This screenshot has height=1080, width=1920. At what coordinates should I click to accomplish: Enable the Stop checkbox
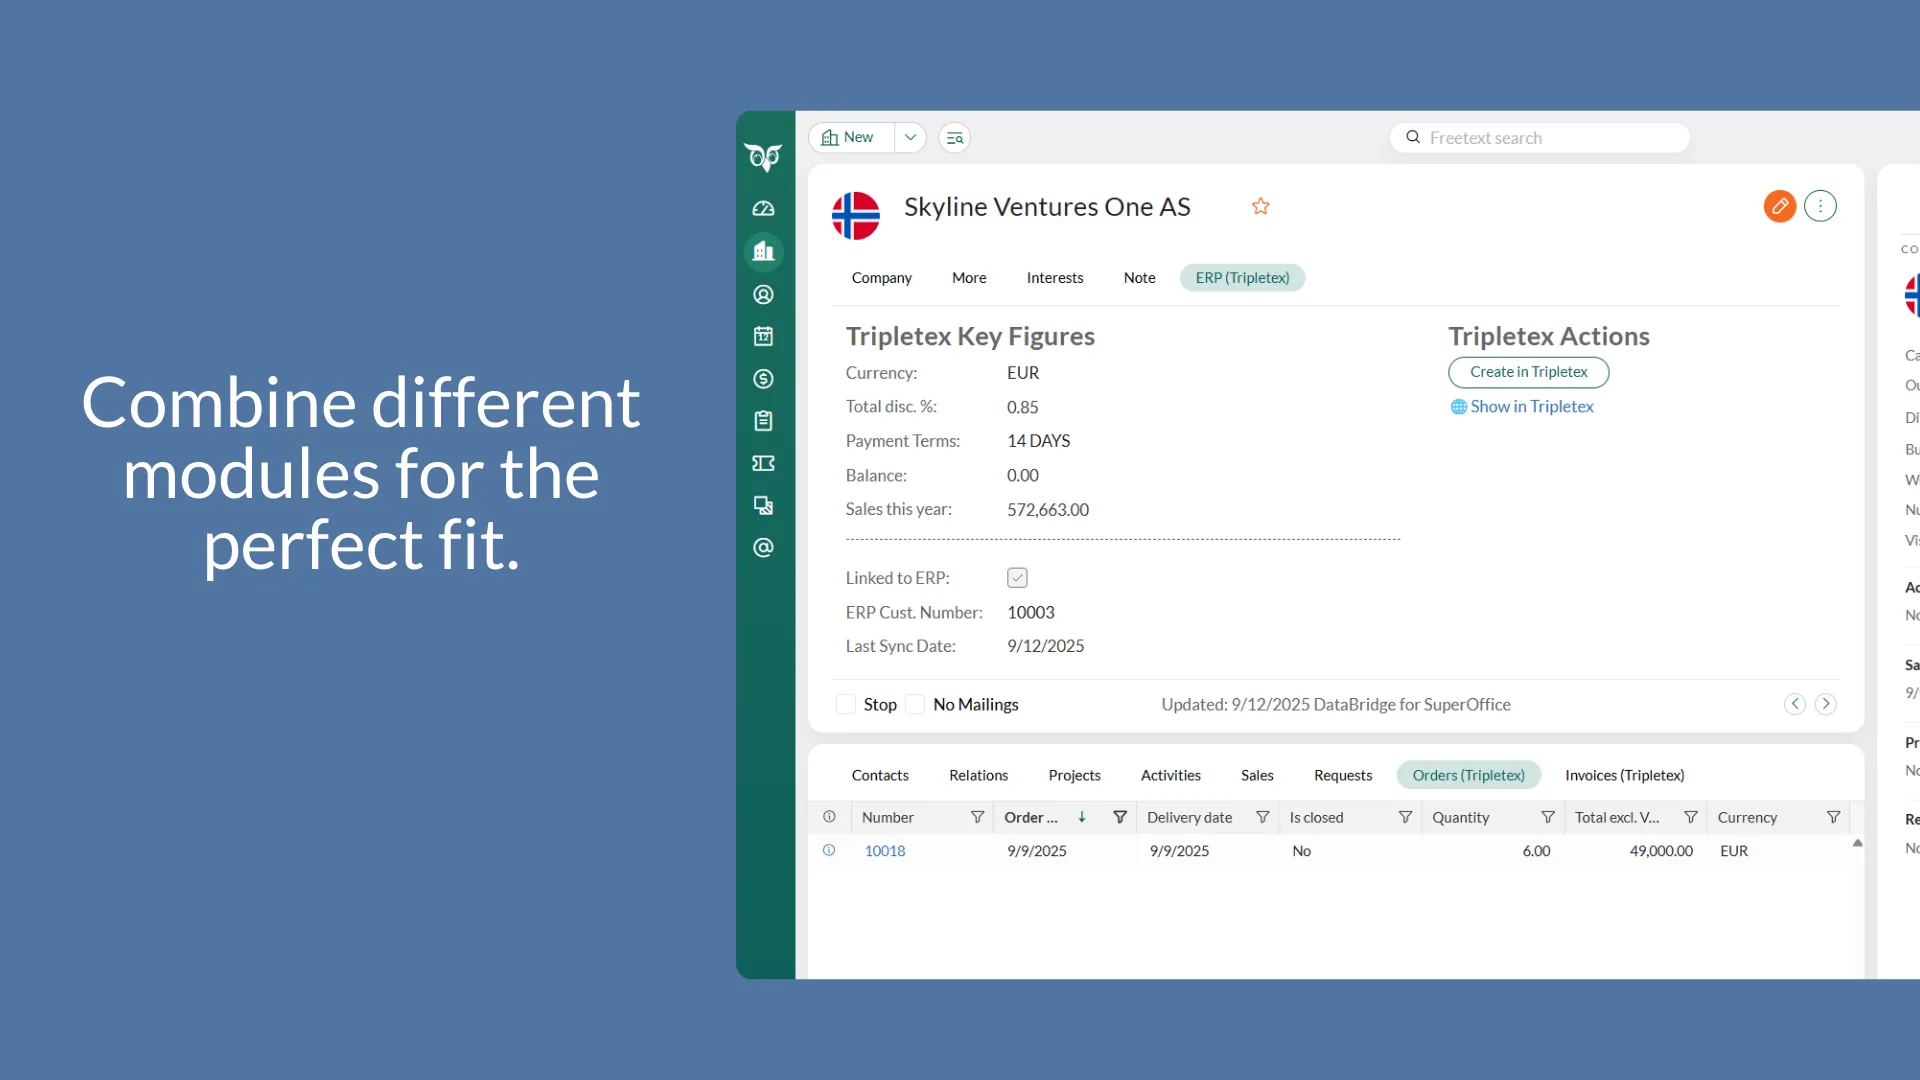tap(846, 704)
